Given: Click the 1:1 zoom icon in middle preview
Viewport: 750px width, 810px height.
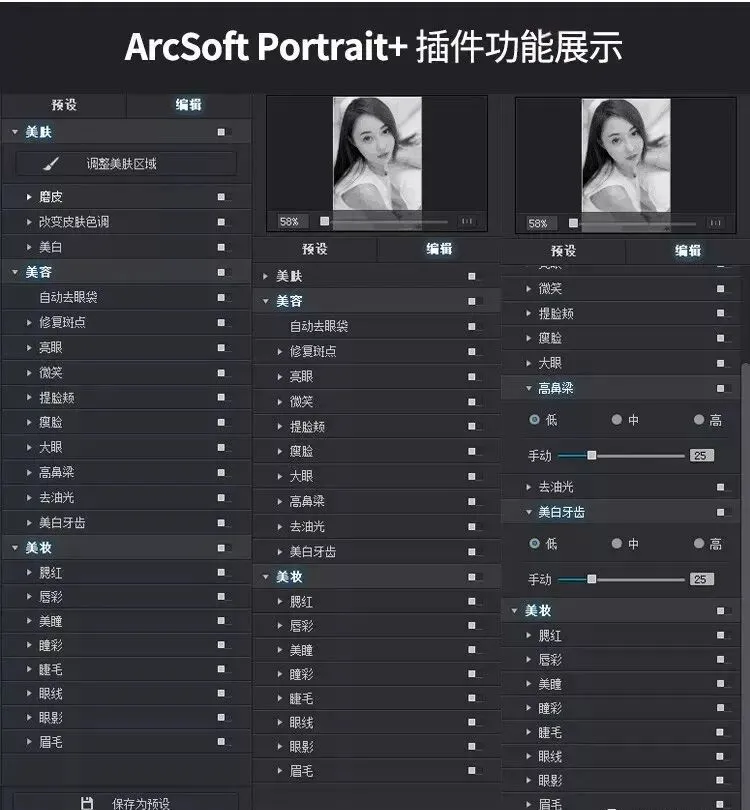Looking at the screenshot, I should pyautogui.click(x=467, y=221).
